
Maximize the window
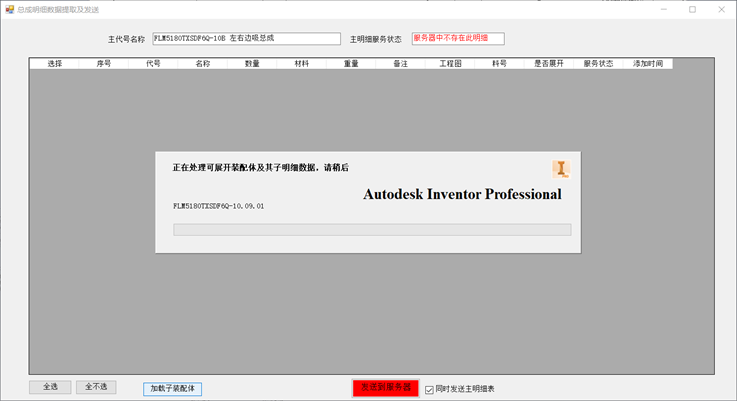click(x=692, y=10)
